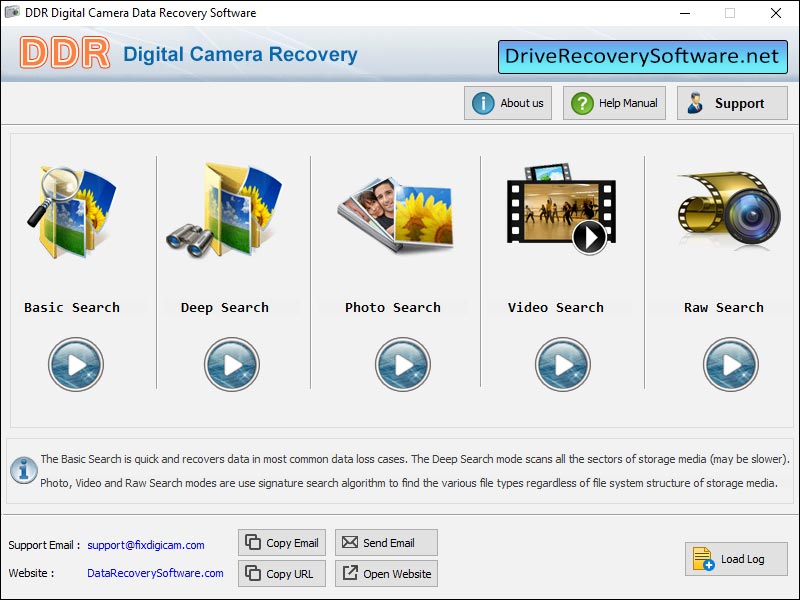Viewport: 800px width, 600px height.
Task: Launch Photo Search using its play button
Action: pyautogui.click(x=403, y=365)
